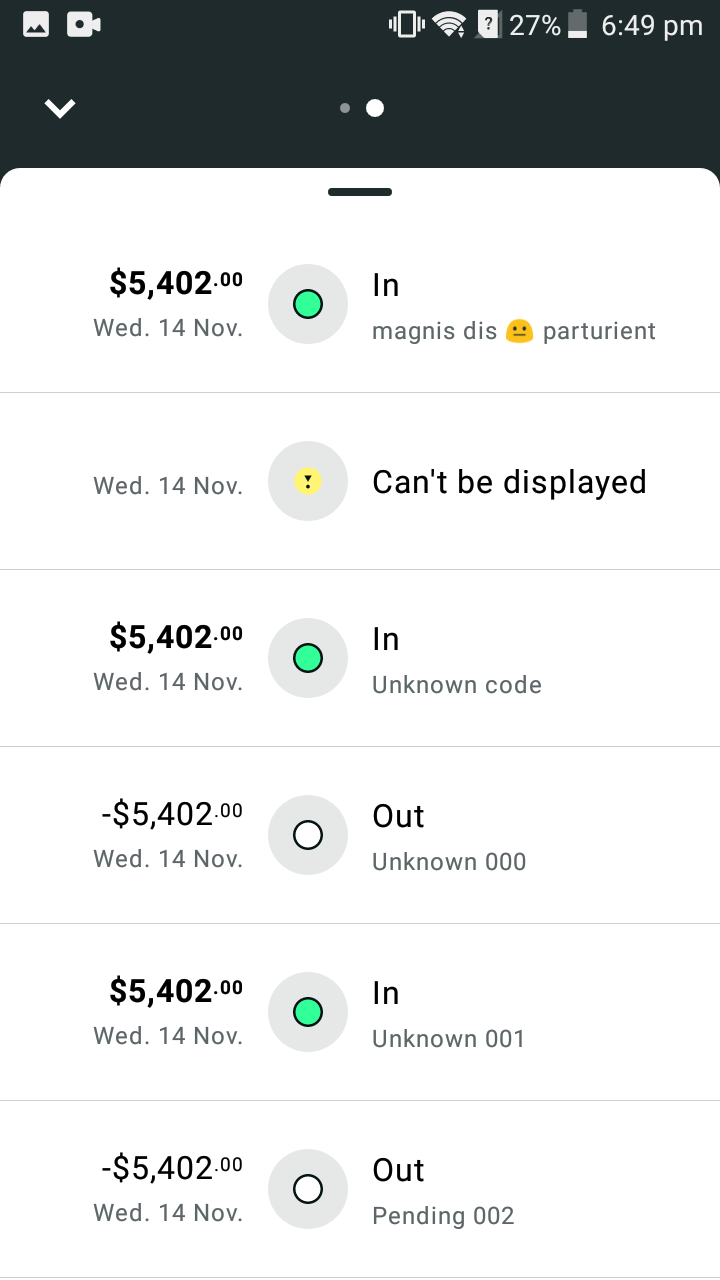Image resolution: width=720 pixels, height=1280 pixels.
Task: Open the Unknown code transaction details
Action: coord(457,660)
